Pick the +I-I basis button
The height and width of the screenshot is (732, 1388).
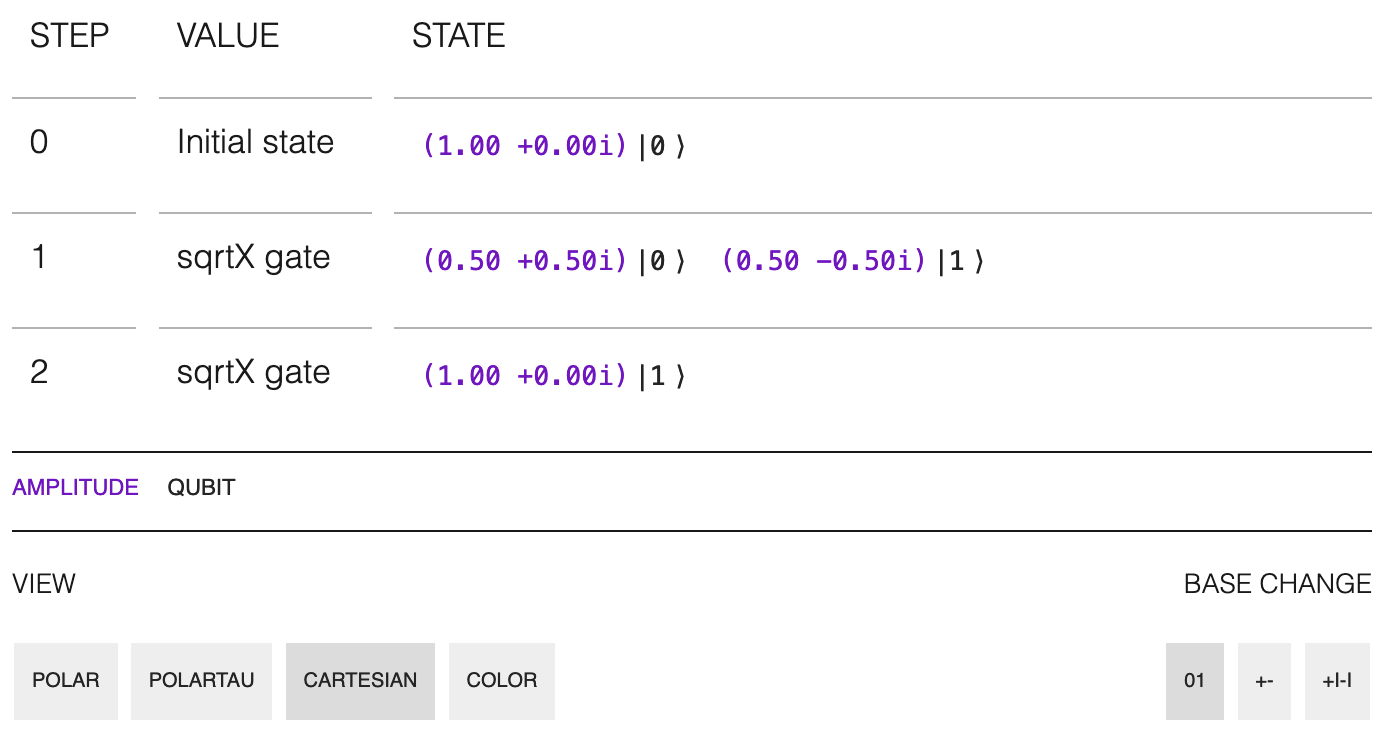[1337, 681]
